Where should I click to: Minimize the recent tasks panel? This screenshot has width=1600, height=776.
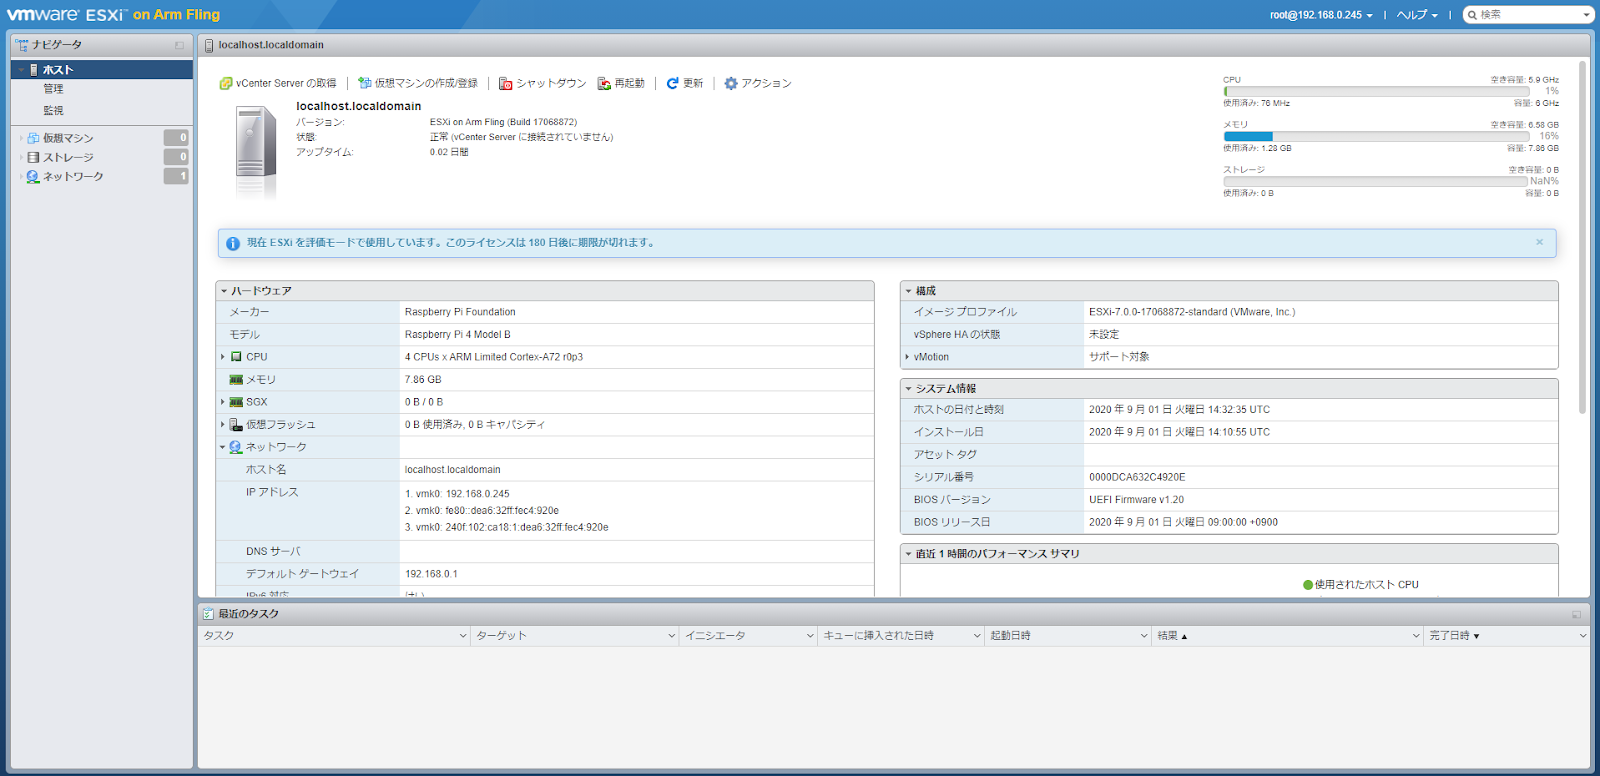[x=1577, y=614]
